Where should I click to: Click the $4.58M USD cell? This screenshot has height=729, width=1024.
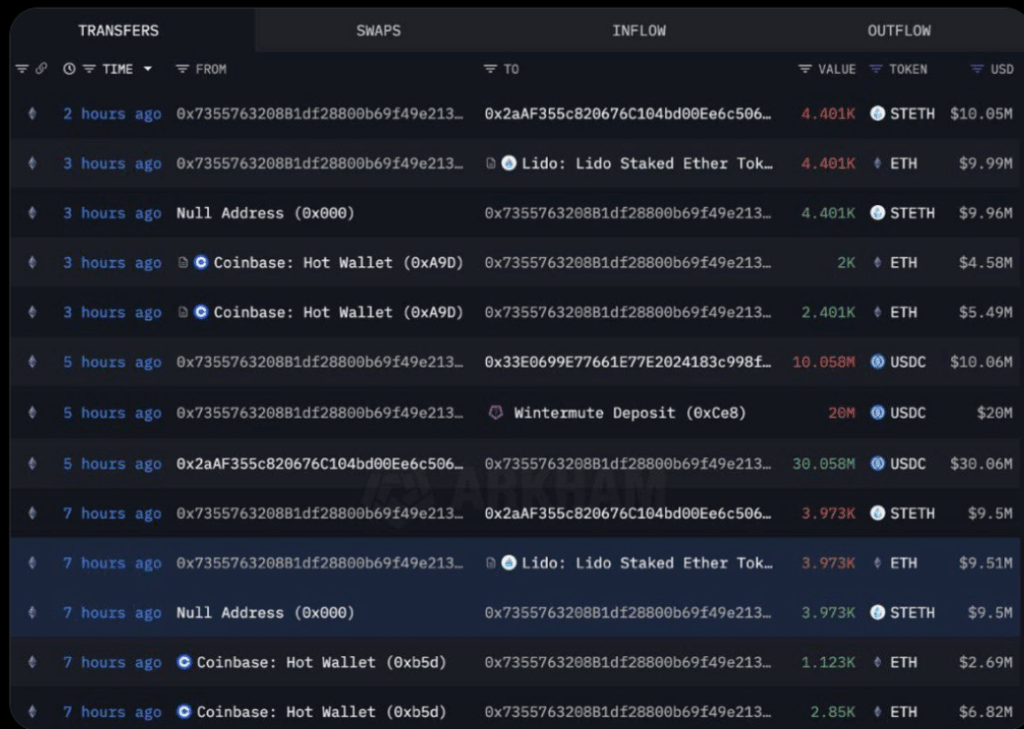pyautogui.click(x=986, y=263)
